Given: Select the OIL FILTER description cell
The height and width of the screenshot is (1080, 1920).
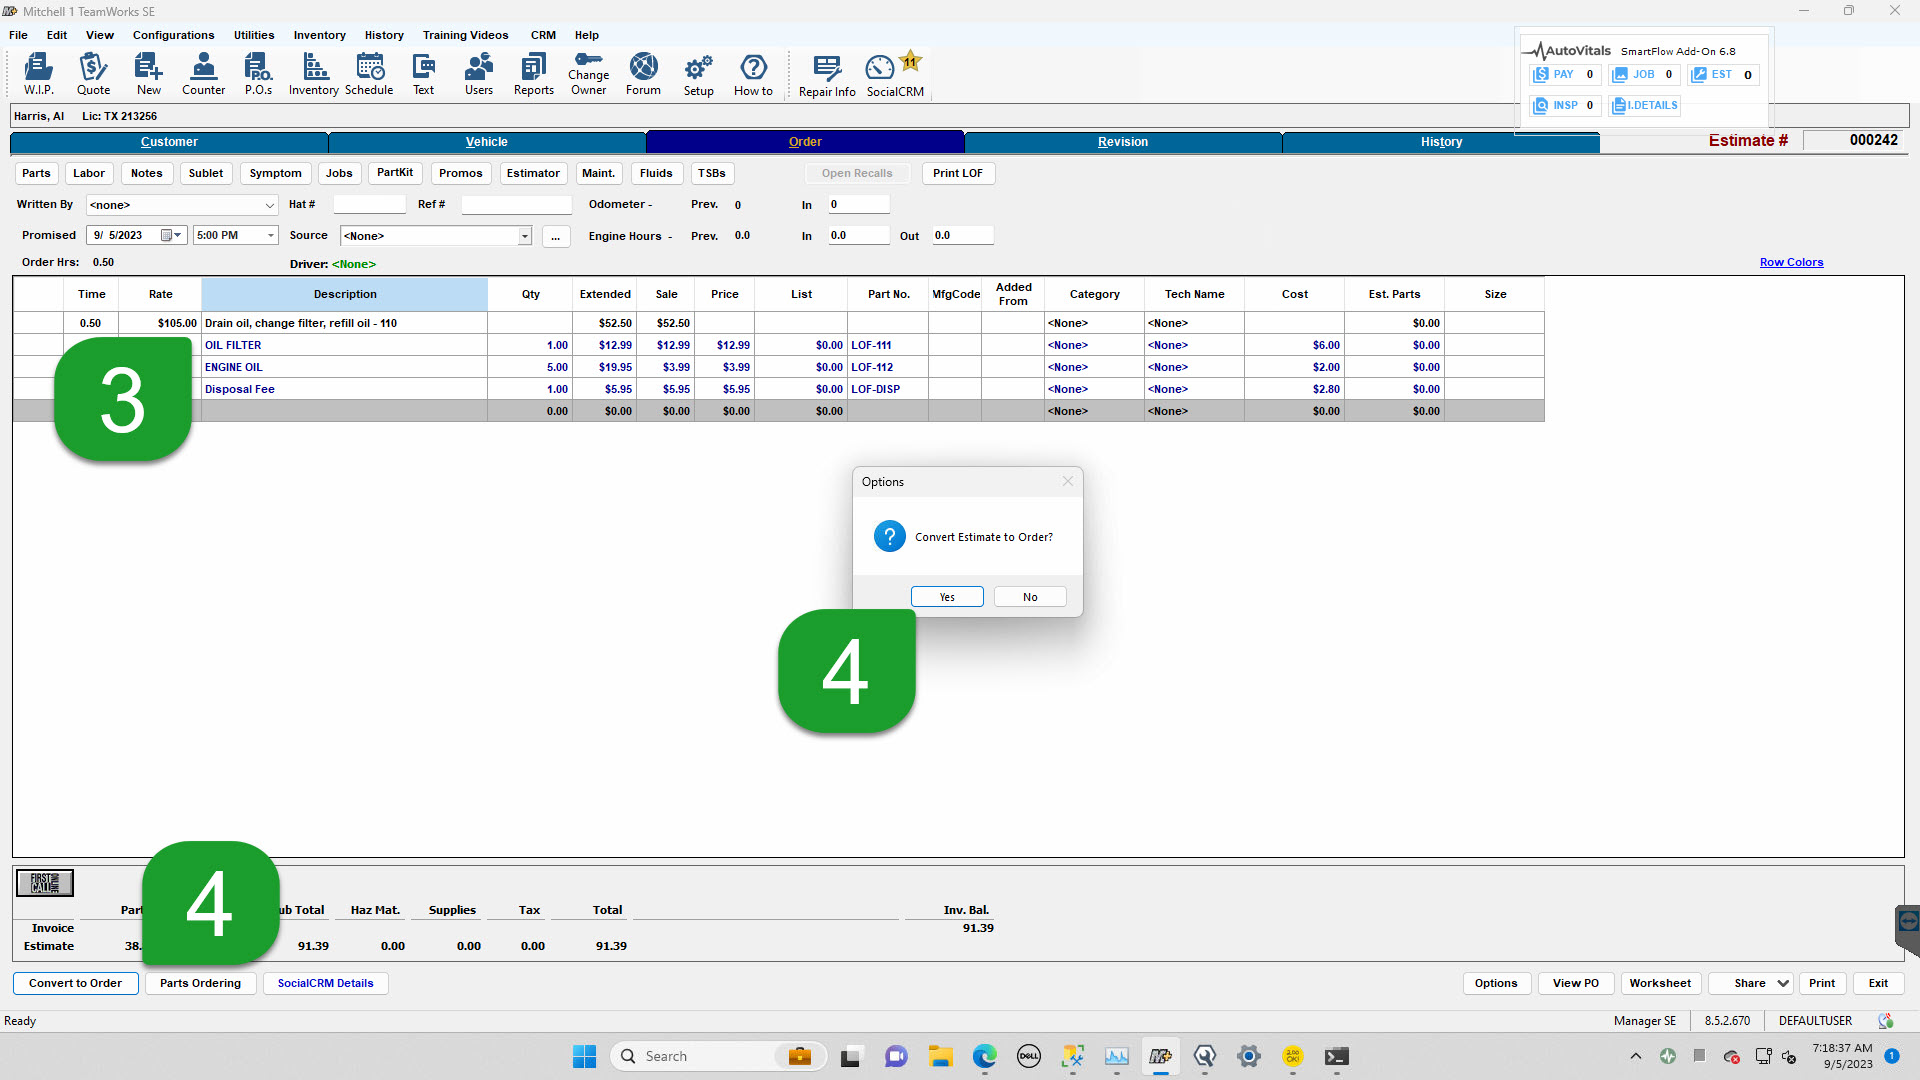Looking at the screenshot, I should [344, 345].
